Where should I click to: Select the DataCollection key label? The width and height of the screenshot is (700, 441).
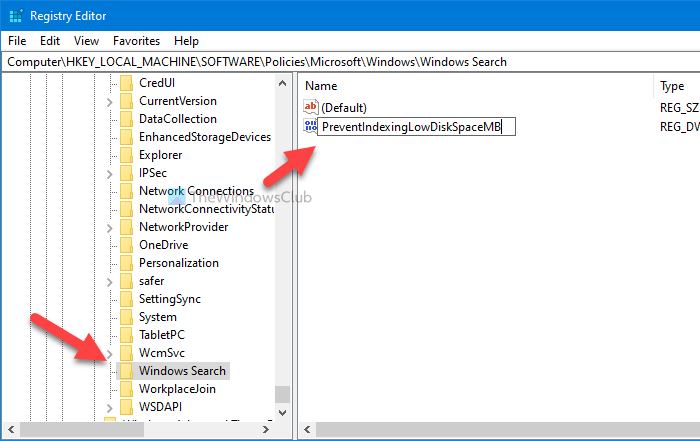pyautogui.click(x=178, y=119)
